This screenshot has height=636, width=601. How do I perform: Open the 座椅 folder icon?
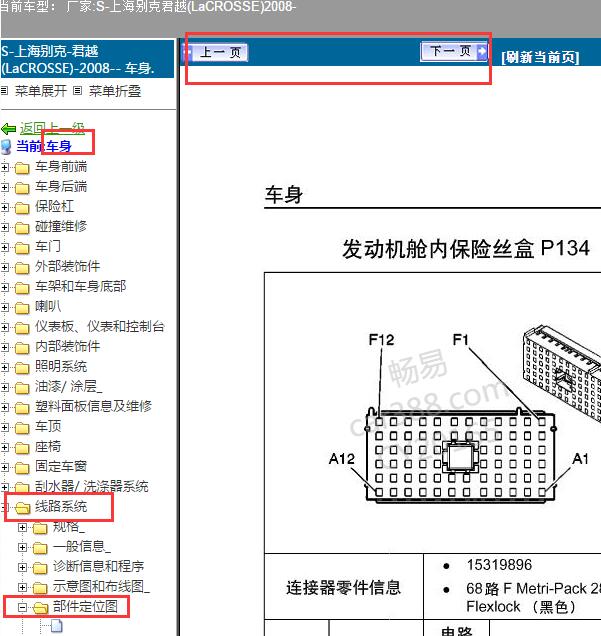[x=22, y=447]
